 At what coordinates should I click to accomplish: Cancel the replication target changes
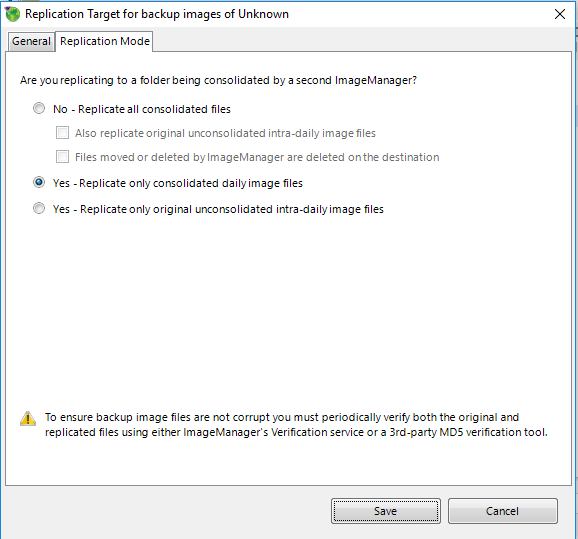(x=502, y=511)
